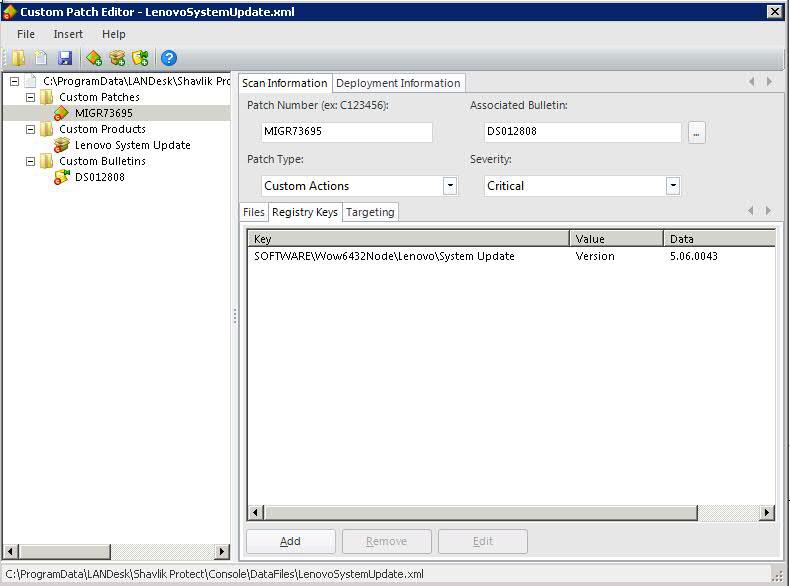This screenshot has width=790, height=586.
Task: Click the Key column header
Action: [x=409, y=238]
